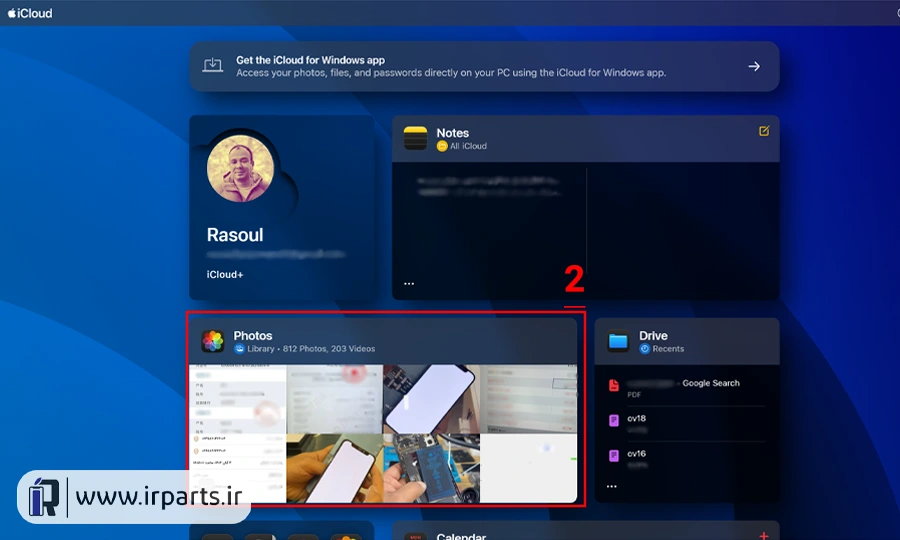The width and height of the screenshot is (900, 540).
Task: Open the circuit board repair photo thumbnail
Action: [x=432, y=468]
